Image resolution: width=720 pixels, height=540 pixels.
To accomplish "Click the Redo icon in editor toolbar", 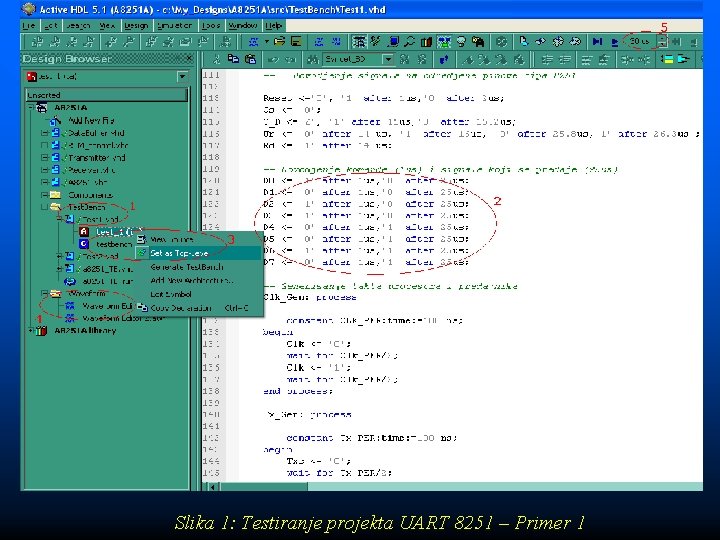I will 290,59.
